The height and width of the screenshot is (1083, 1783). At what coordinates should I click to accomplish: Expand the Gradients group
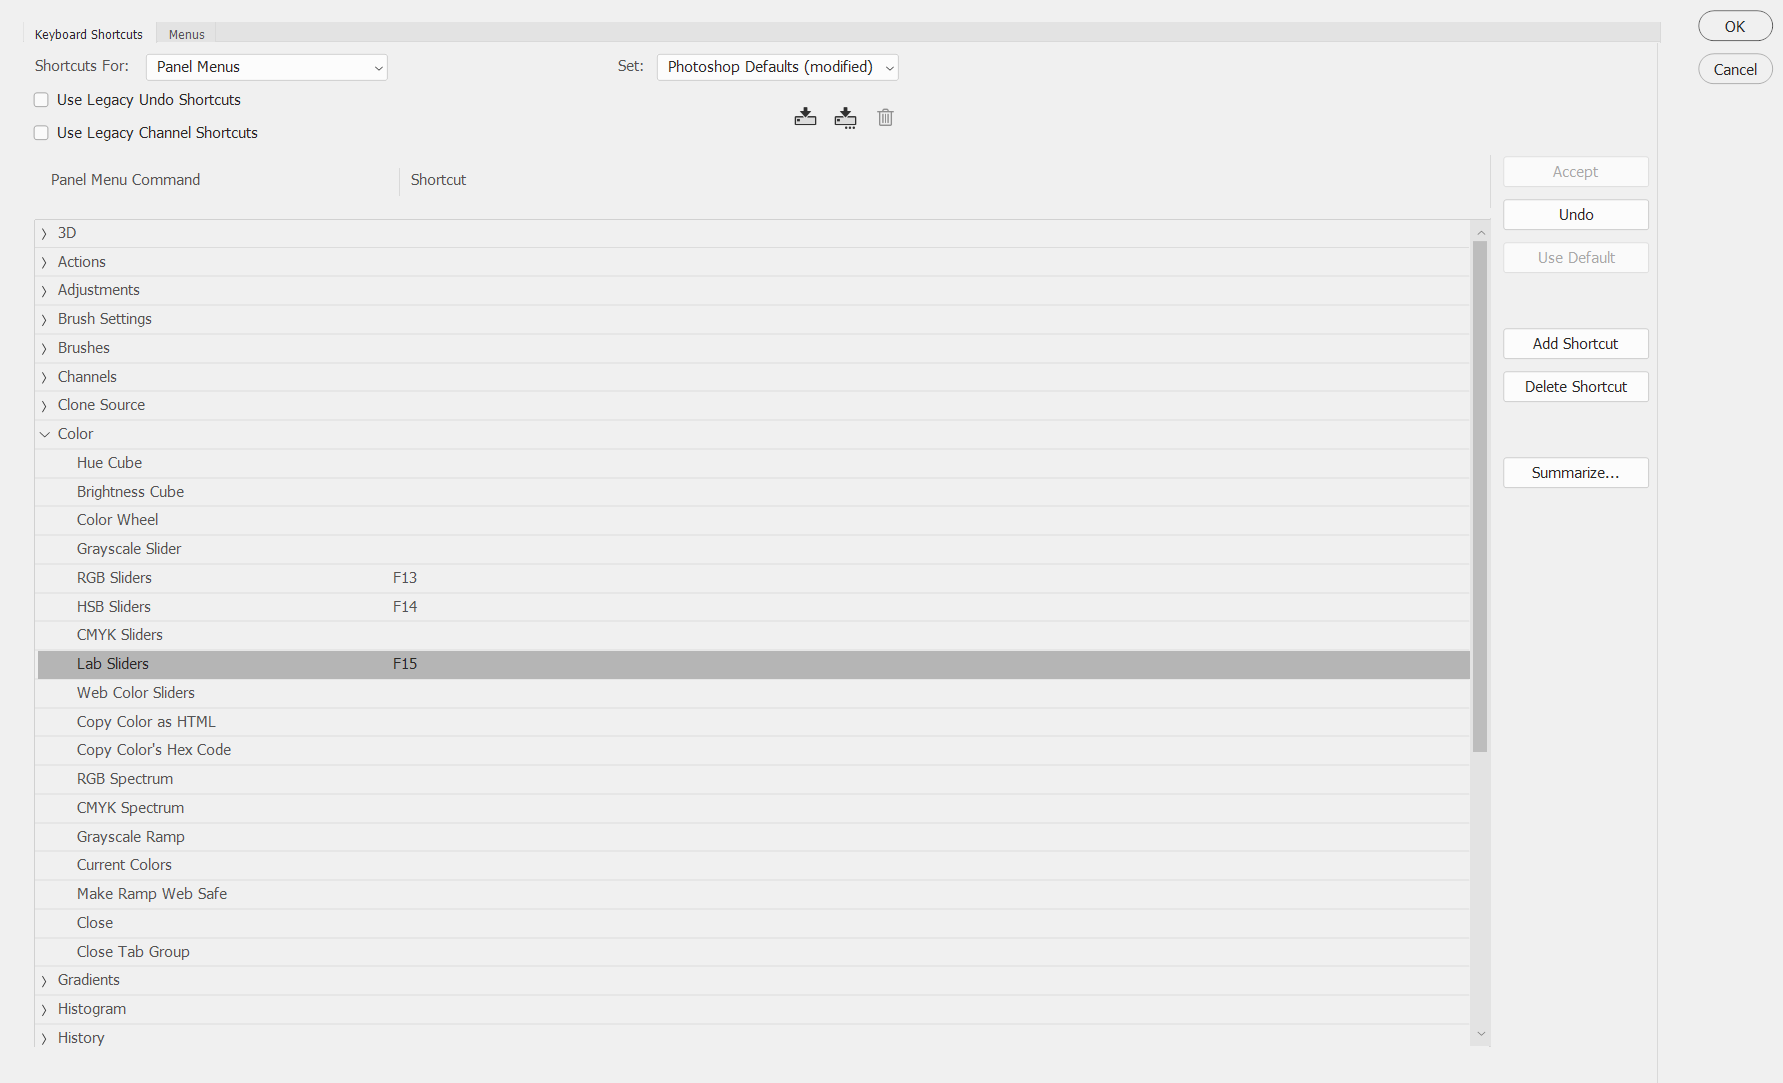click(x=44, y=980)
